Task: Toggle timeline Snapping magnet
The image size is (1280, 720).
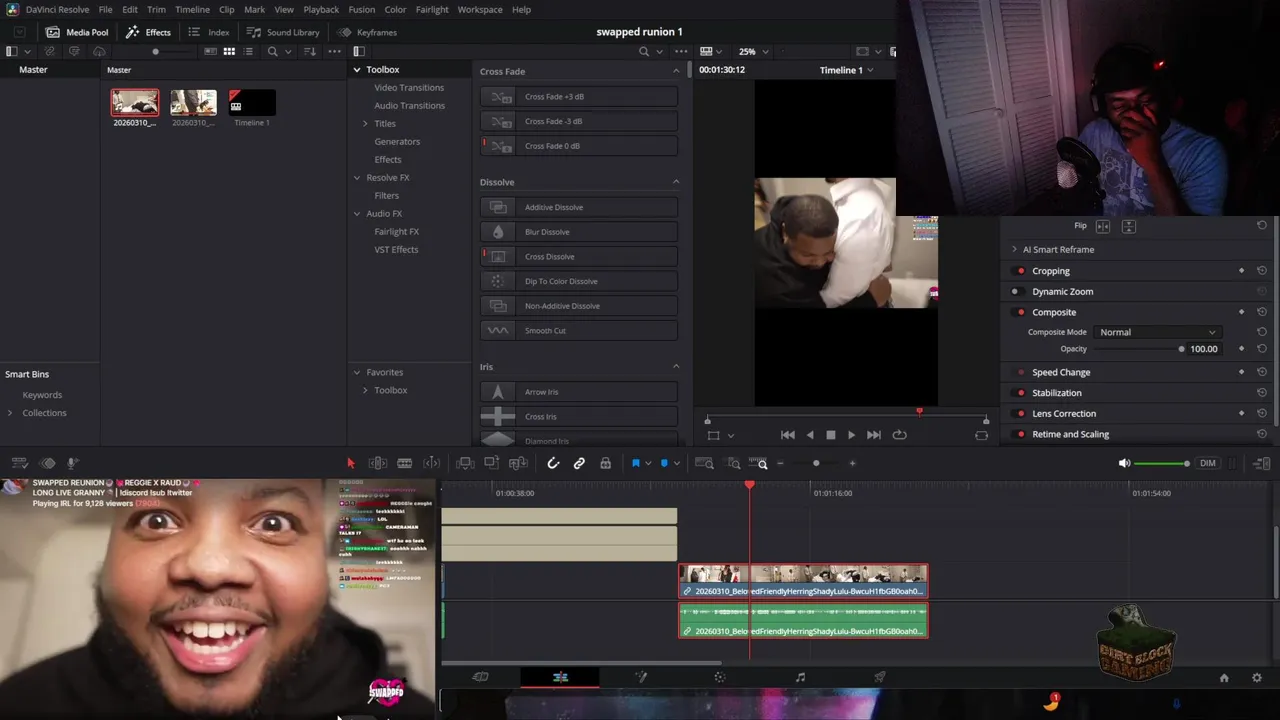Action: tap(553, 463)
